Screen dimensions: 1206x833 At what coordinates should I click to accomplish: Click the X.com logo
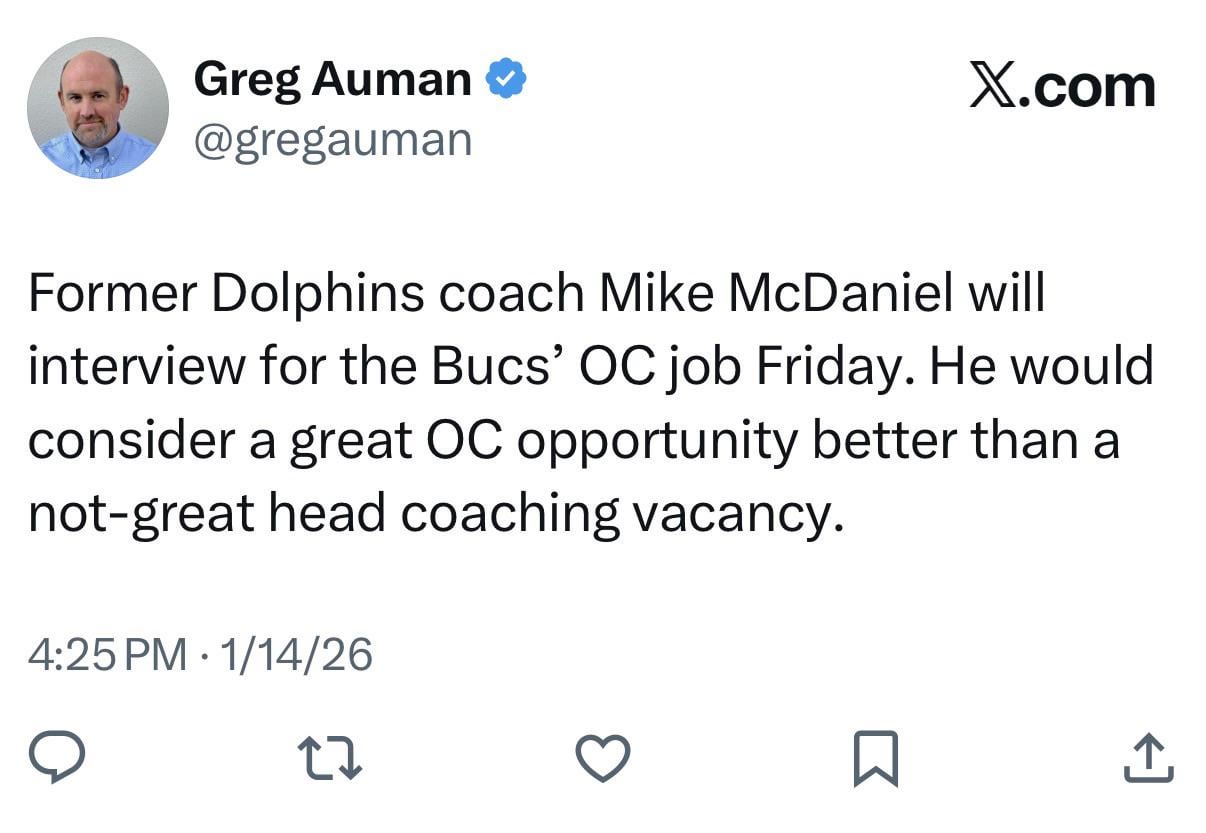[x=1063, y=84]
